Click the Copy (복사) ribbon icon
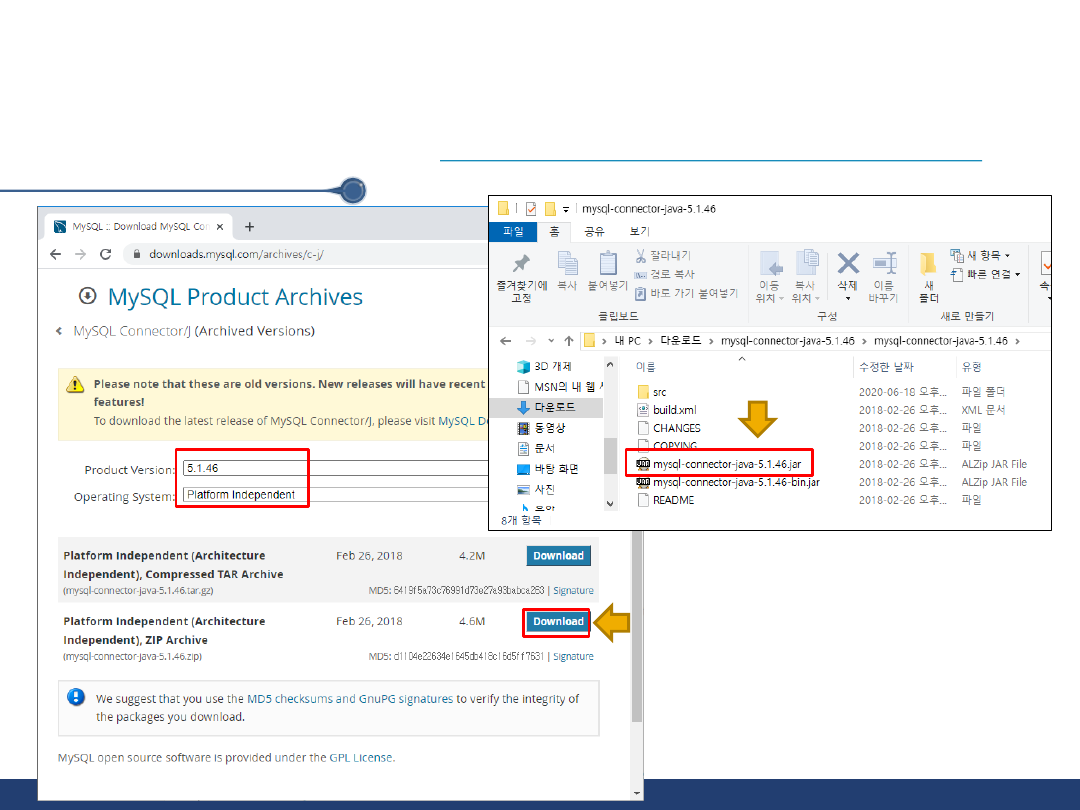 (x=567, y=264)
